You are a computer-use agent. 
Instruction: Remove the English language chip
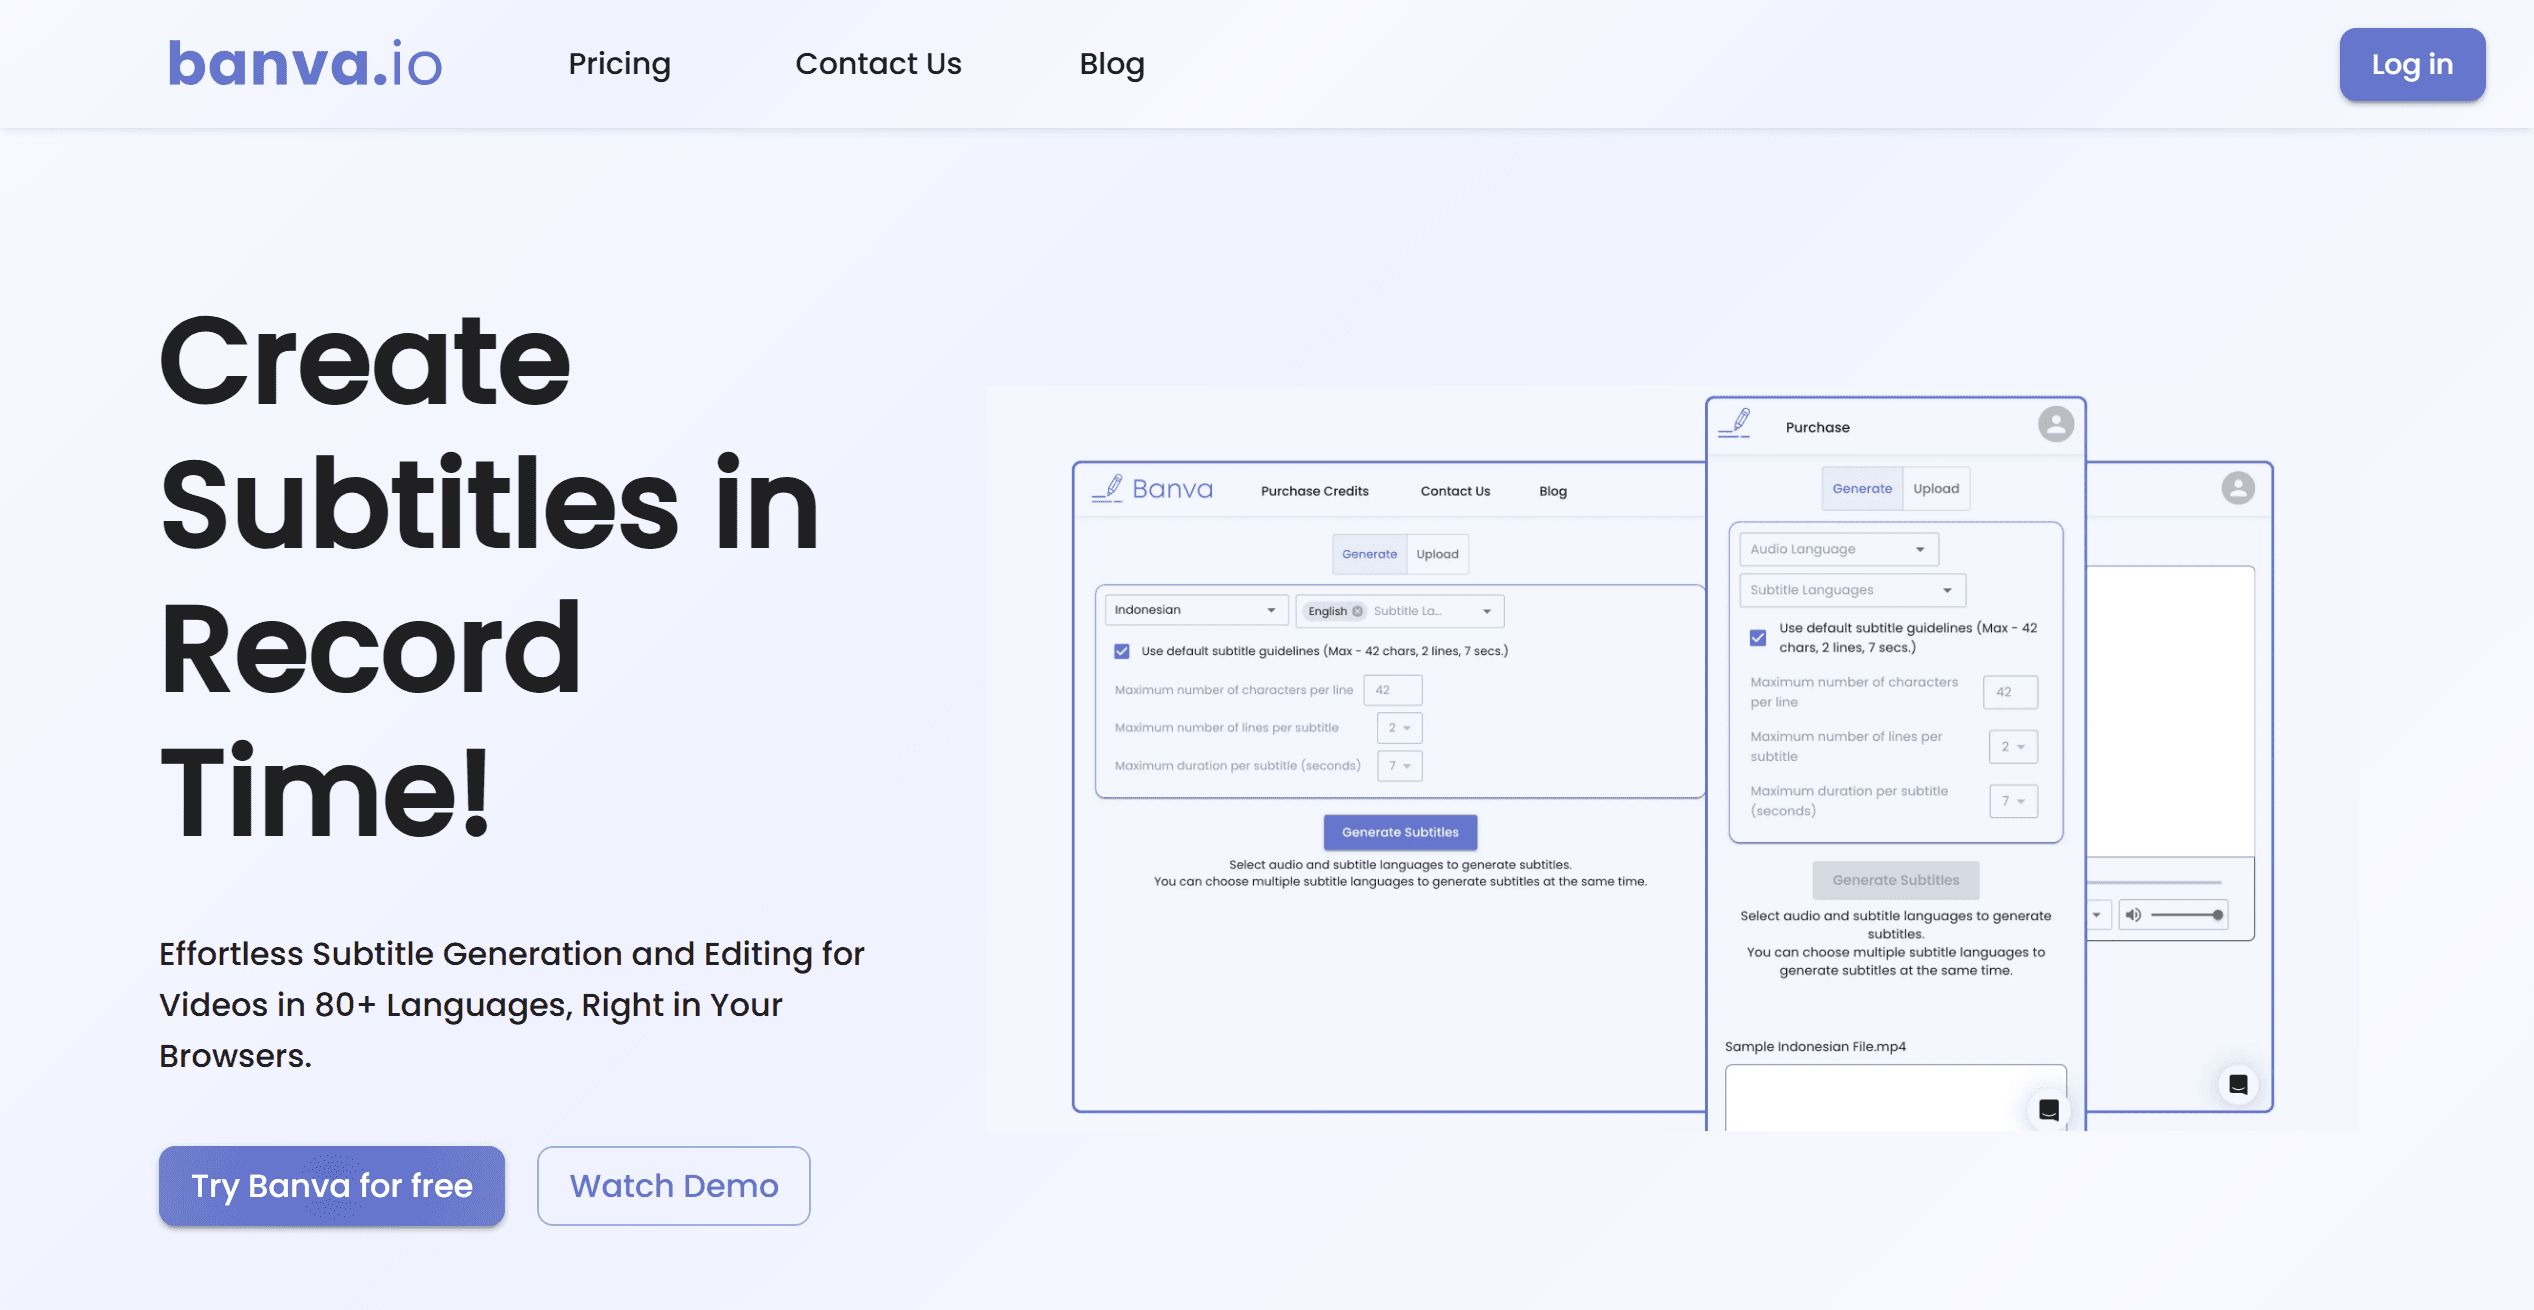tap(1357, 611)
